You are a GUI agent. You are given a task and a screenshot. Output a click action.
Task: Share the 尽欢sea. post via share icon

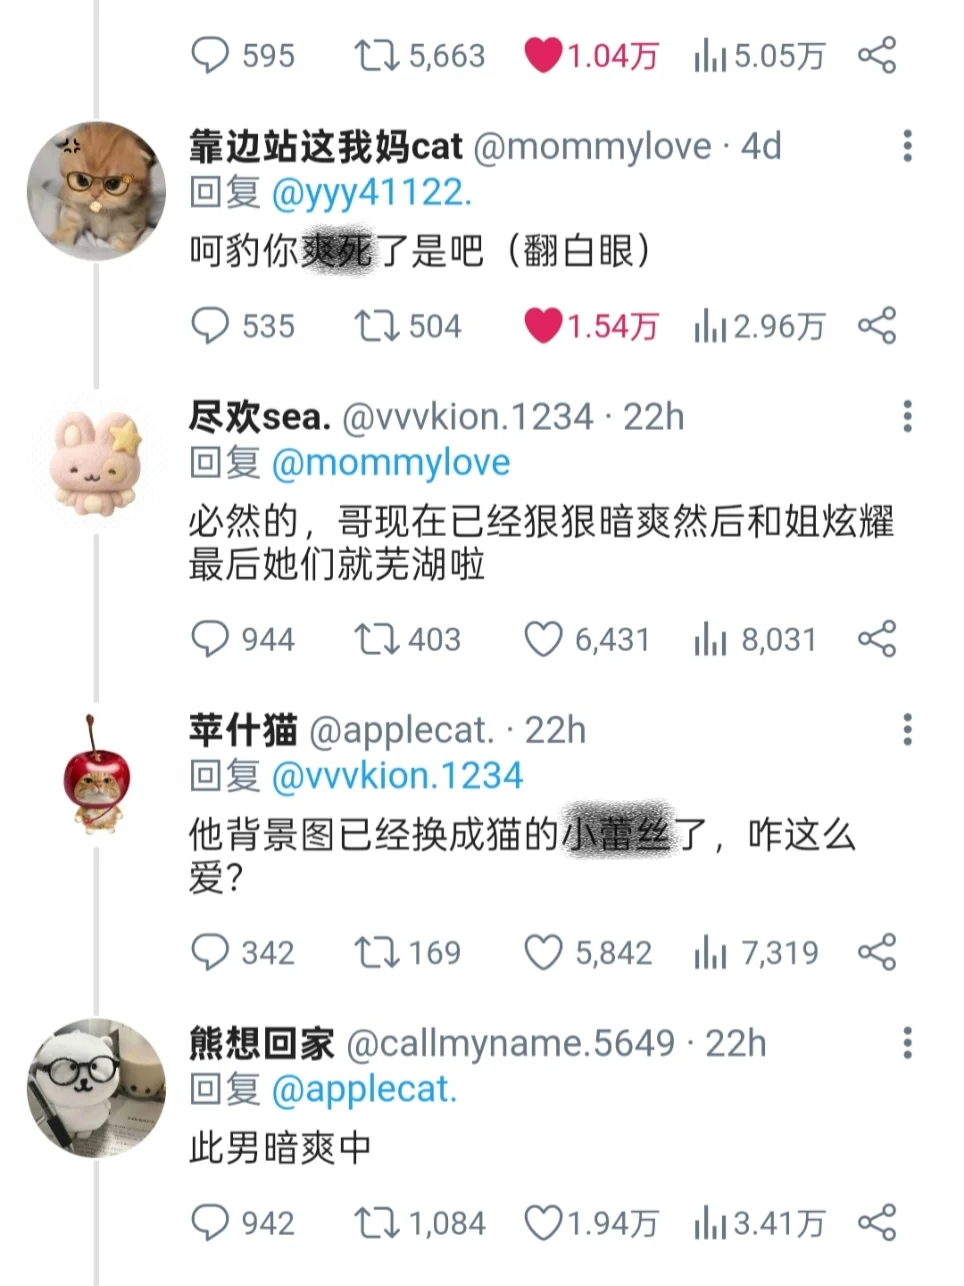(877, 639)
